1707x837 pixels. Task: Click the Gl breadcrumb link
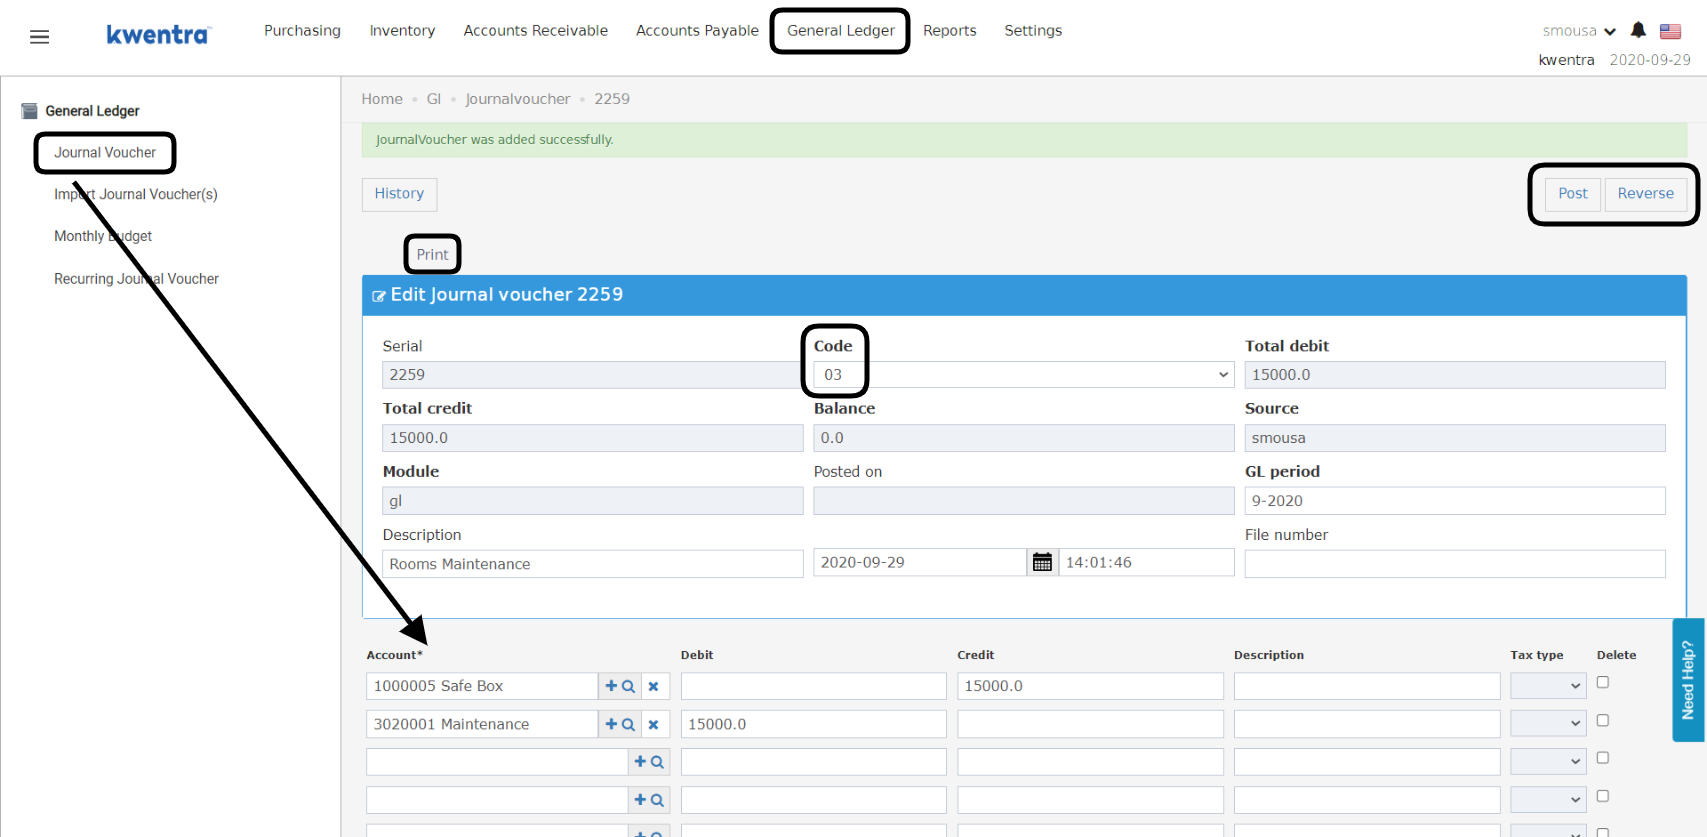(x=434, y=99)
